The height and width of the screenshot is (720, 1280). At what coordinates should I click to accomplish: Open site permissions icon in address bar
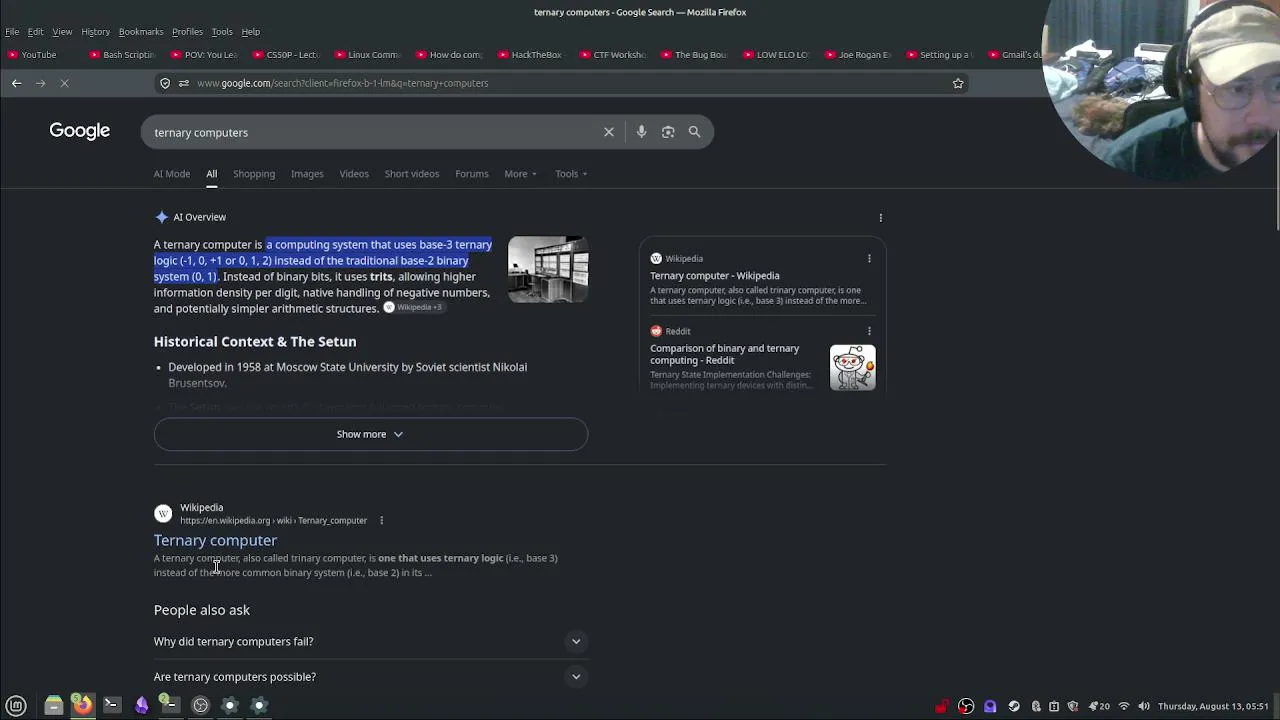(x=184, y=83)
